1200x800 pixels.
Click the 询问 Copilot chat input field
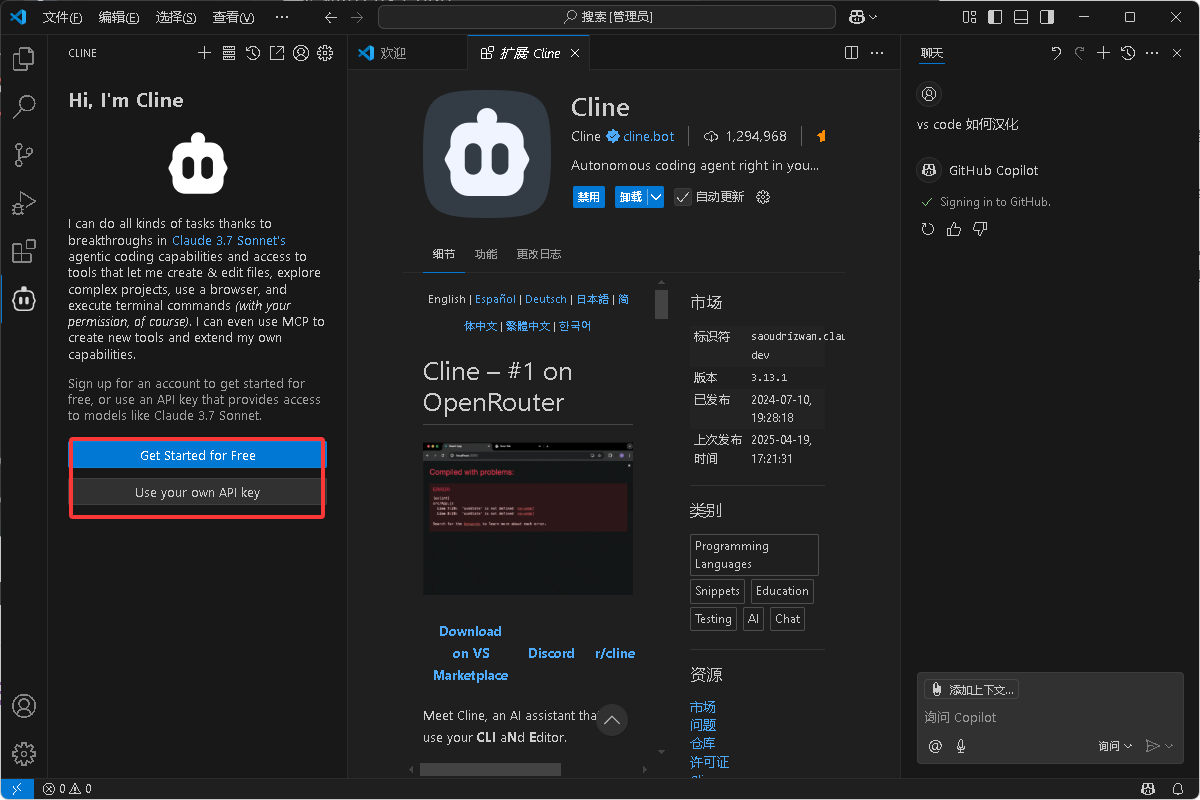click(x=1050, y=717)
